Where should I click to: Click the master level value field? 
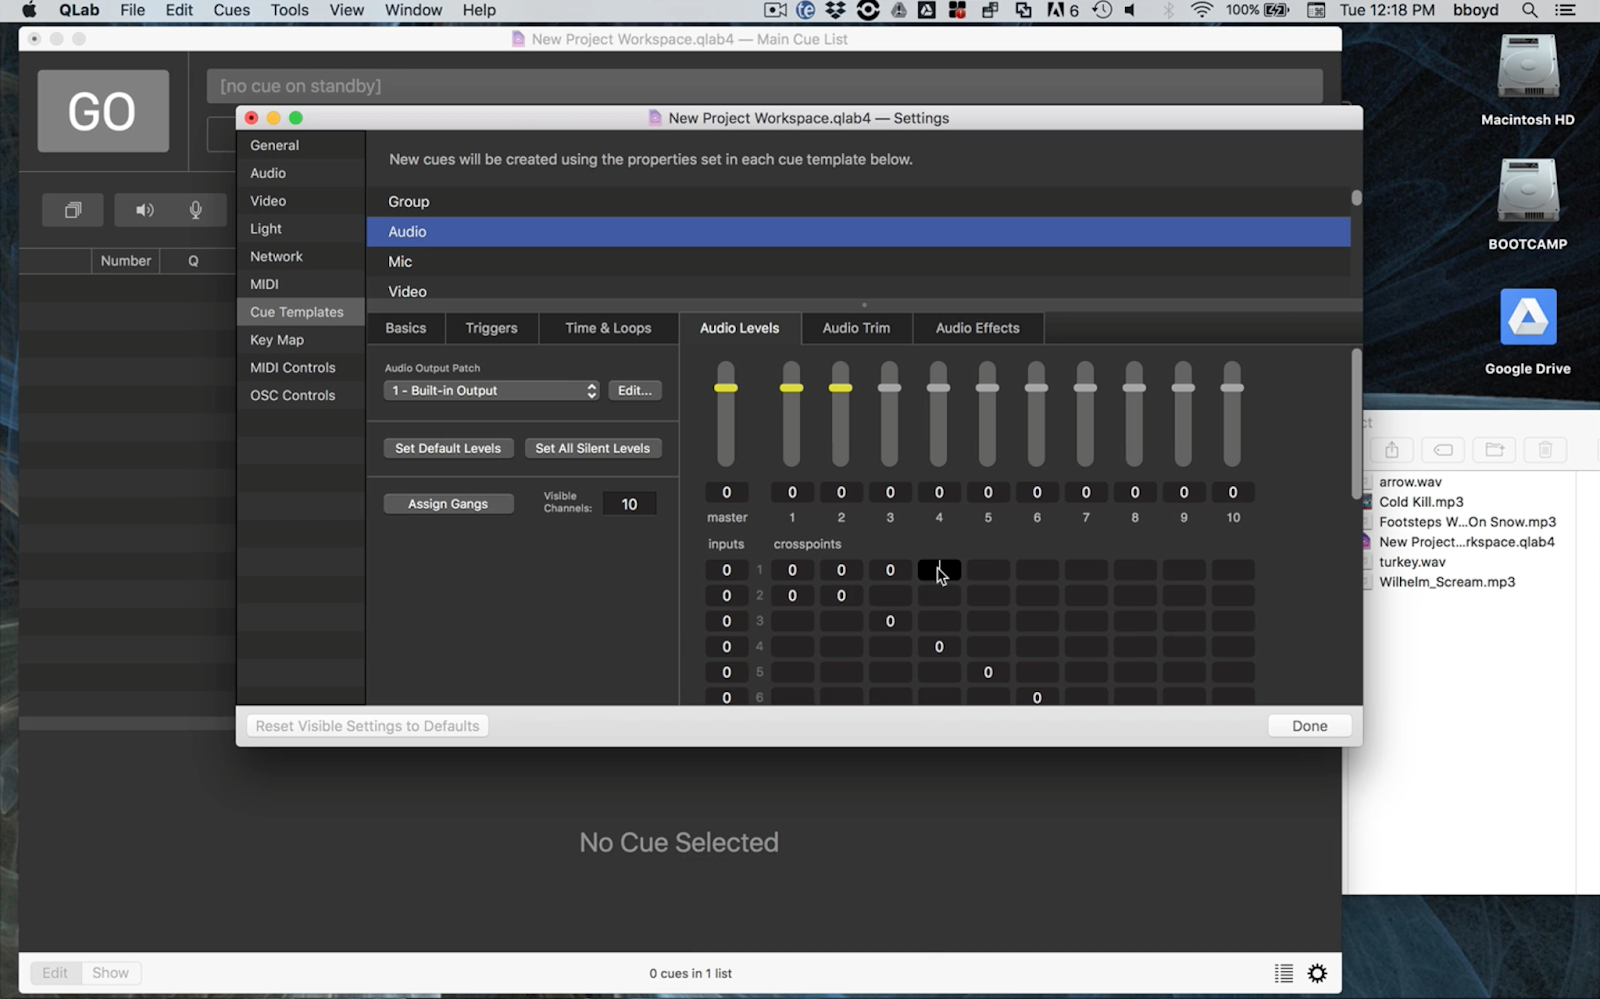[x=727, y=492]
